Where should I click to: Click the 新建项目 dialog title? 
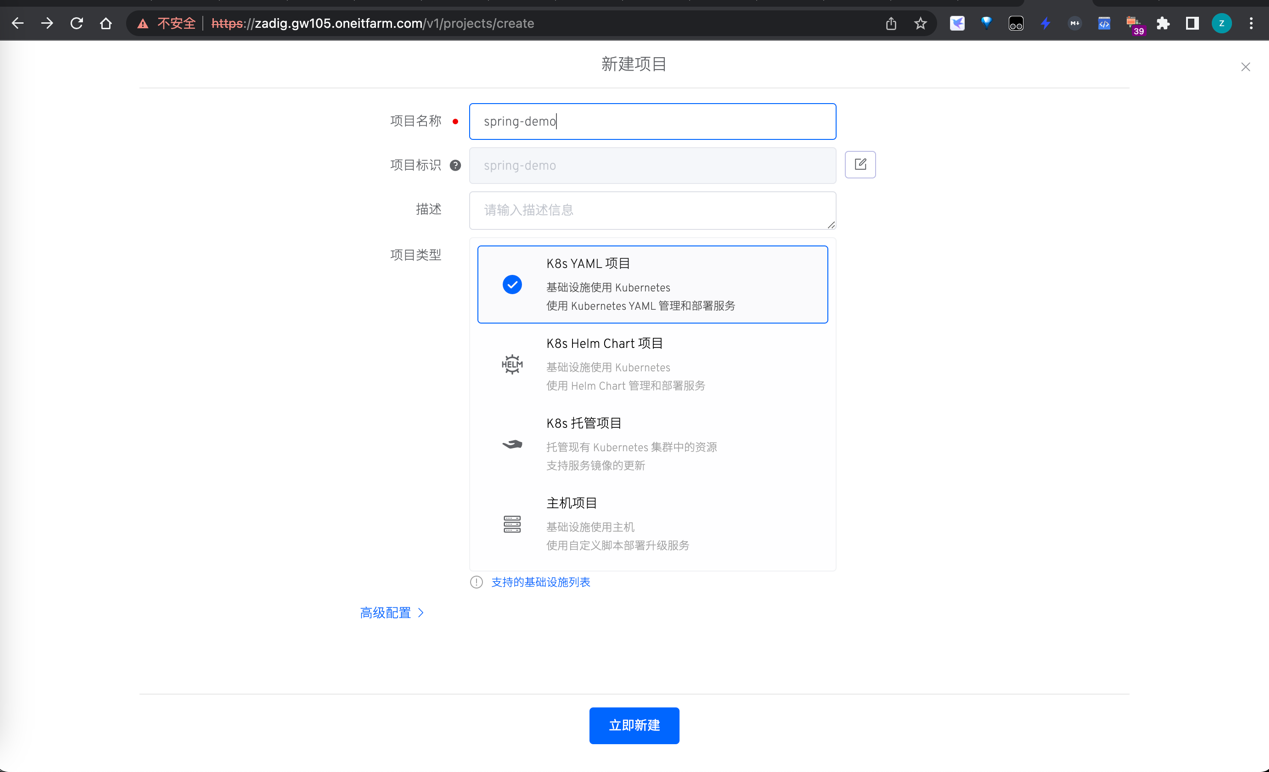tap(634, 64)
